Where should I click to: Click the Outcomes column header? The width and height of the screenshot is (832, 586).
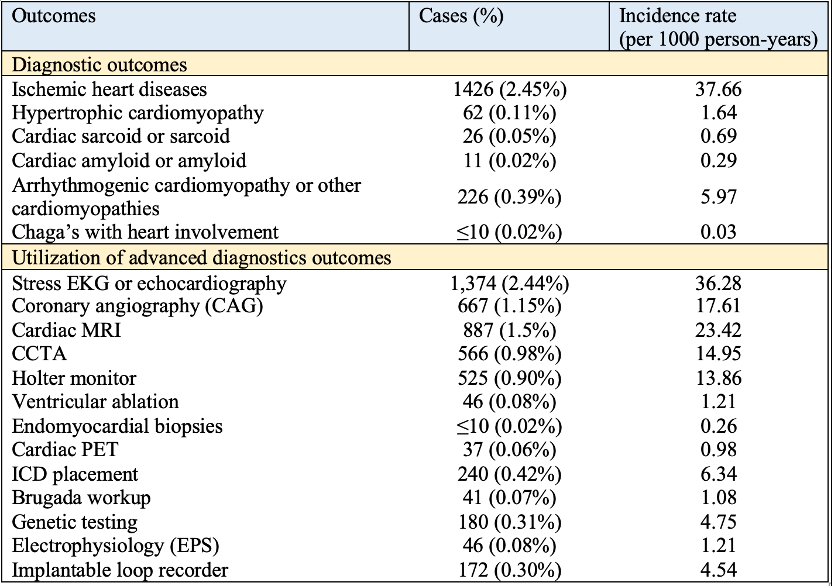pyautogui.click(x=53, y=17)
